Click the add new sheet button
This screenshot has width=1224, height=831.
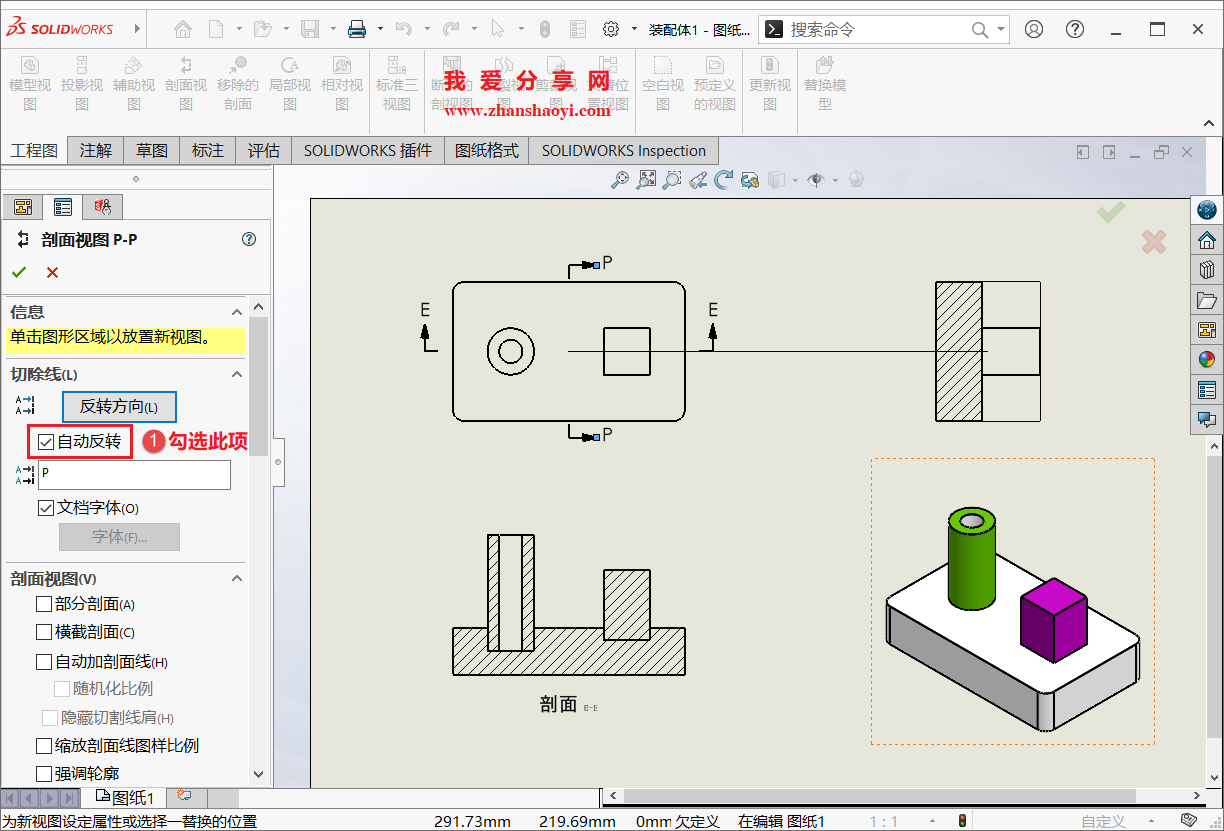pos(184,796)
